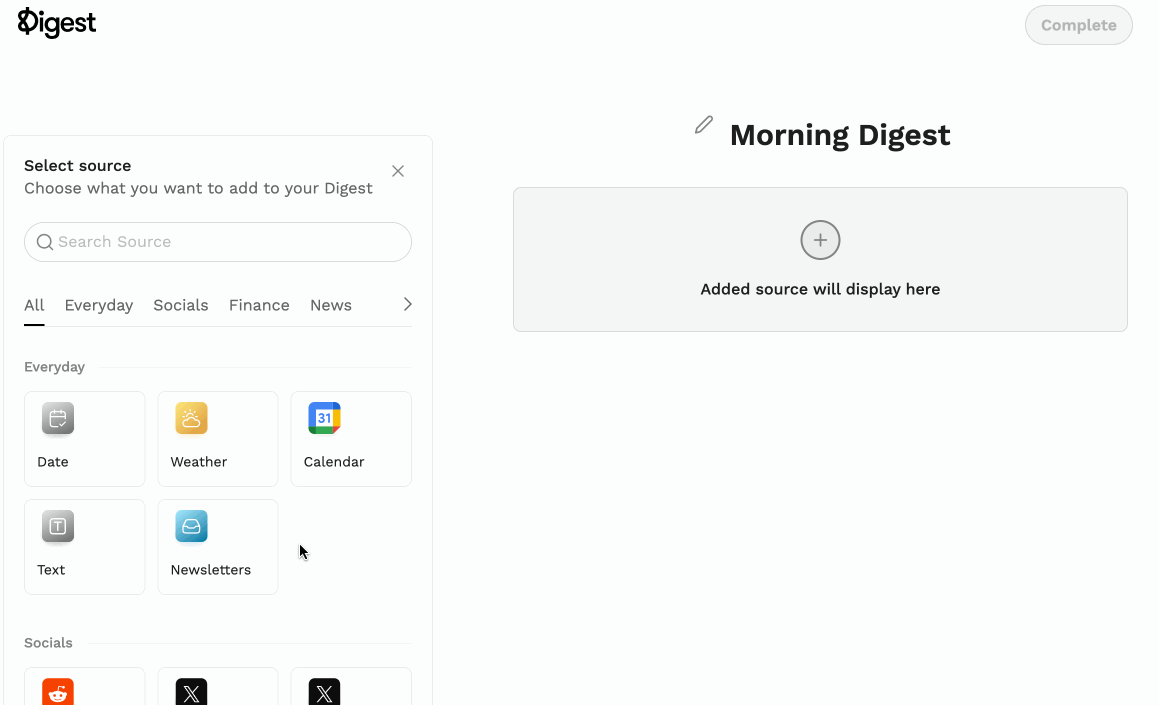Go to Digest logo home
This screenshot has height=705, width=1159.
pos(57,23)
